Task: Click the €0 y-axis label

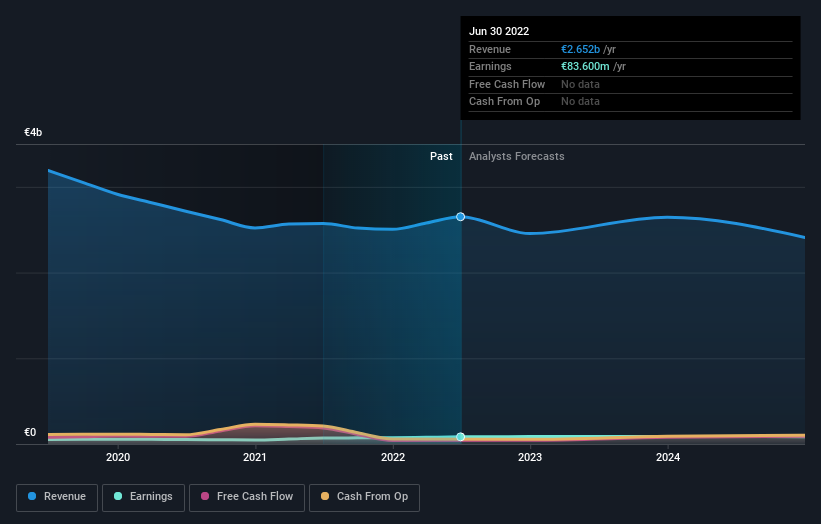Action: click(x=30, y=432)
